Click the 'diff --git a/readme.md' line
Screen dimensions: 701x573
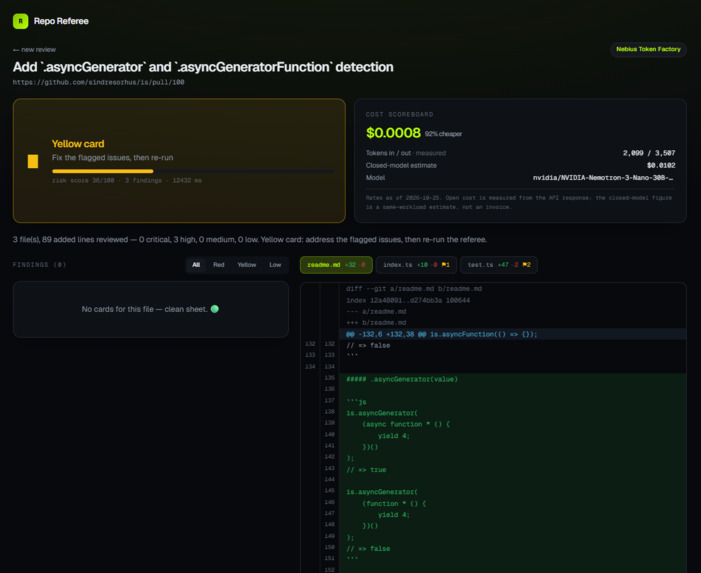[414, 289]
